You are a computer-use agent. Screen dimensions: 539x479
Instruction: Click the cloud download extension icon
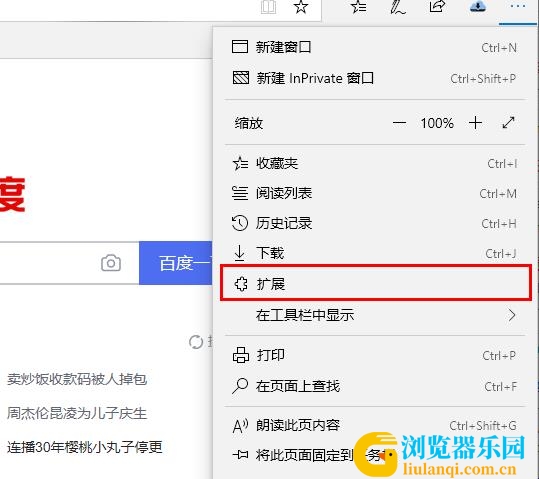click(478, 6)
